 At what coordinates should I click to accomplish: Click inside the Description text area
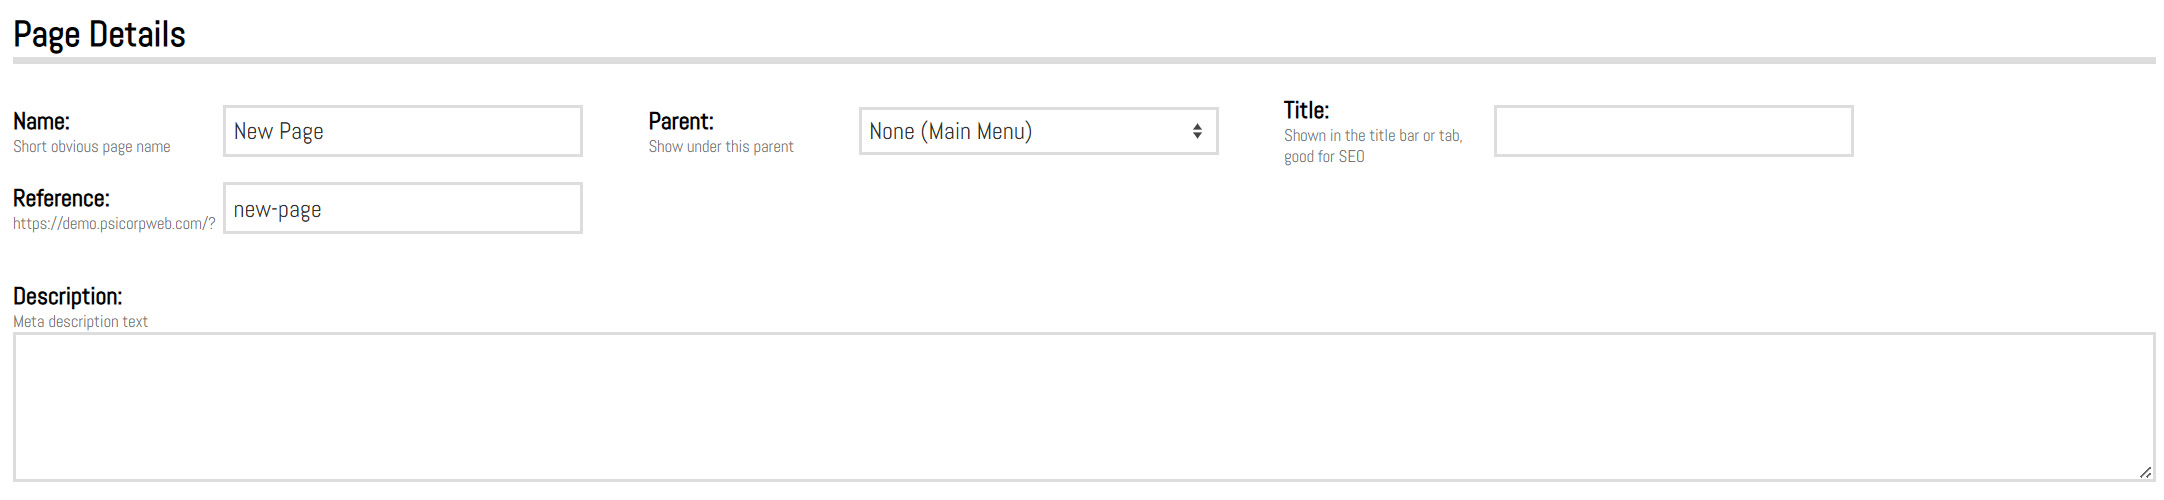(1083, 407)
